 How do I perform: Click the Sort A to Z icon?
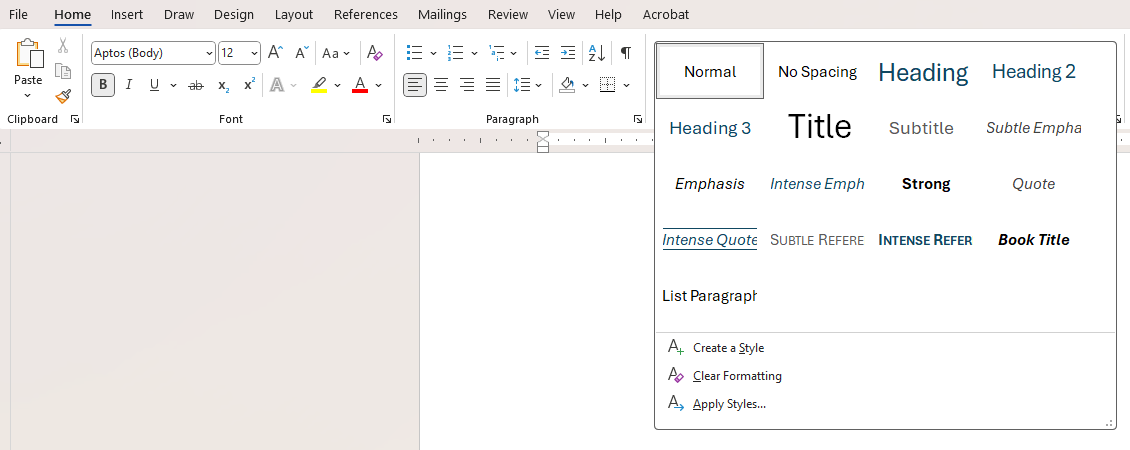[597, 53]
